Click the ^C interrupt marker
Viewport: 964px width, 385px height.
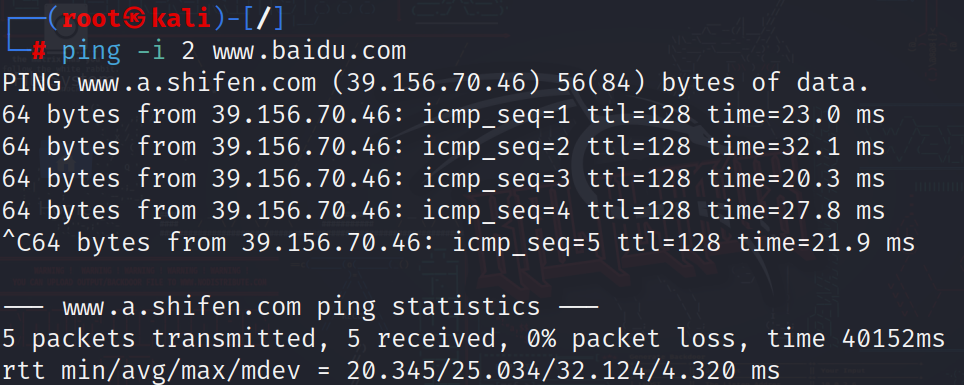tap(17, 242)
